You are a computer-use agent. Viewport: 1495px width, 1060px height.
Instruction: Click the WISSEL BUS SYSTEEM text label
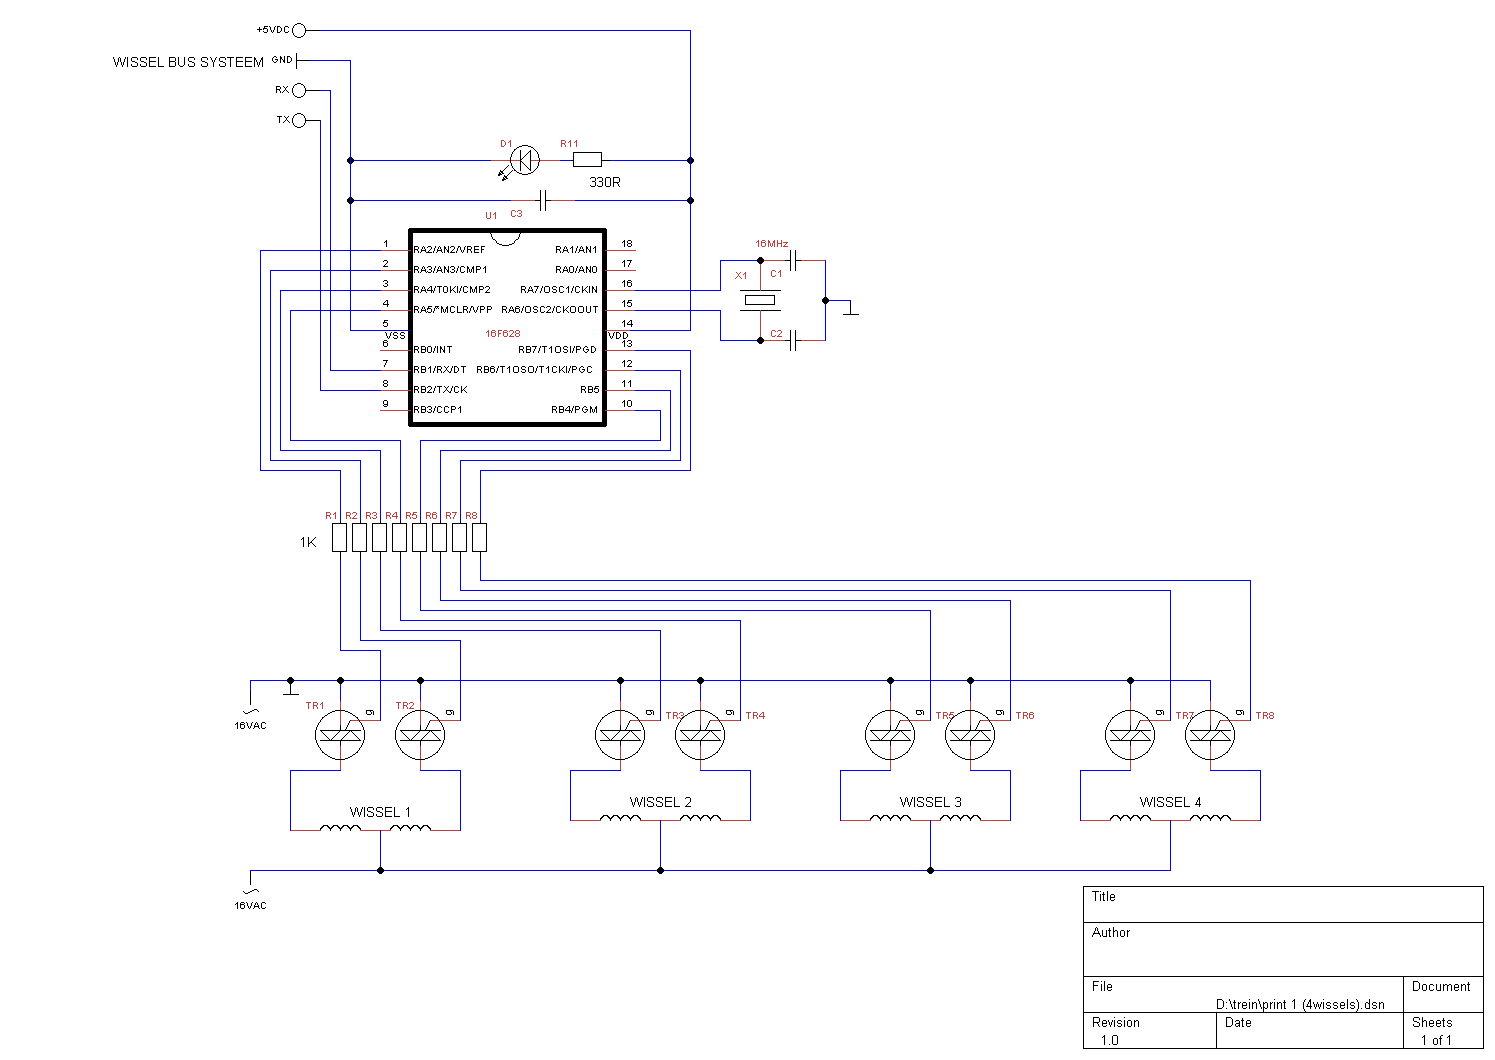click(x=188, y=62)
